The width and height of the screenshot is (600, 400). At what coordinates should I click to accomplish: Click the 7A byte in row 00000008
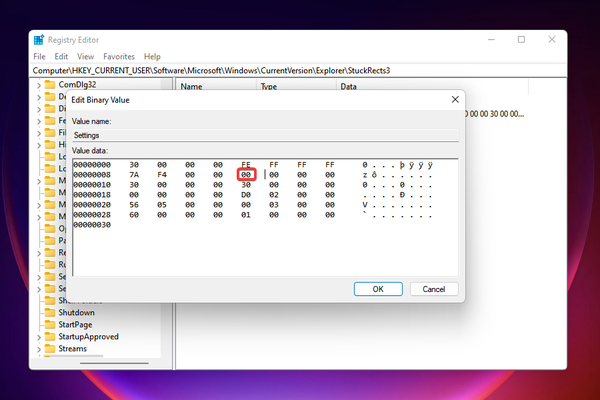pos(134,175)
